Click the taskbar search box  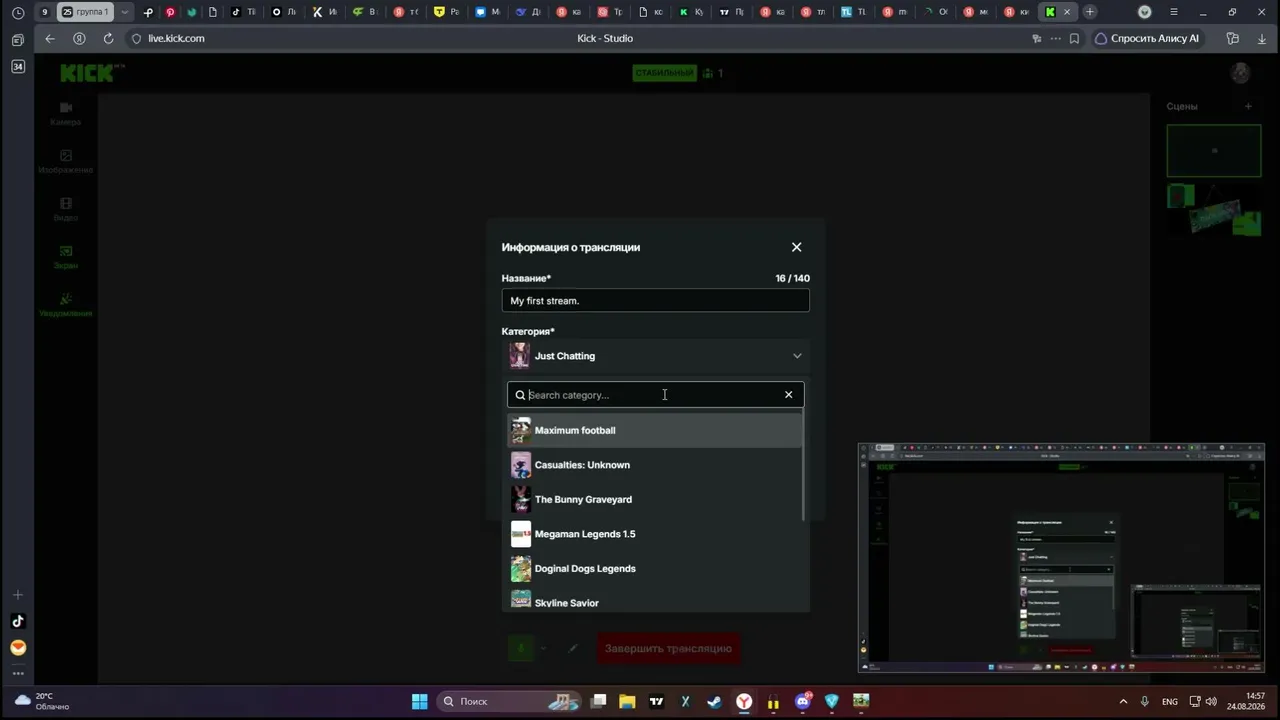pos(510,701)
